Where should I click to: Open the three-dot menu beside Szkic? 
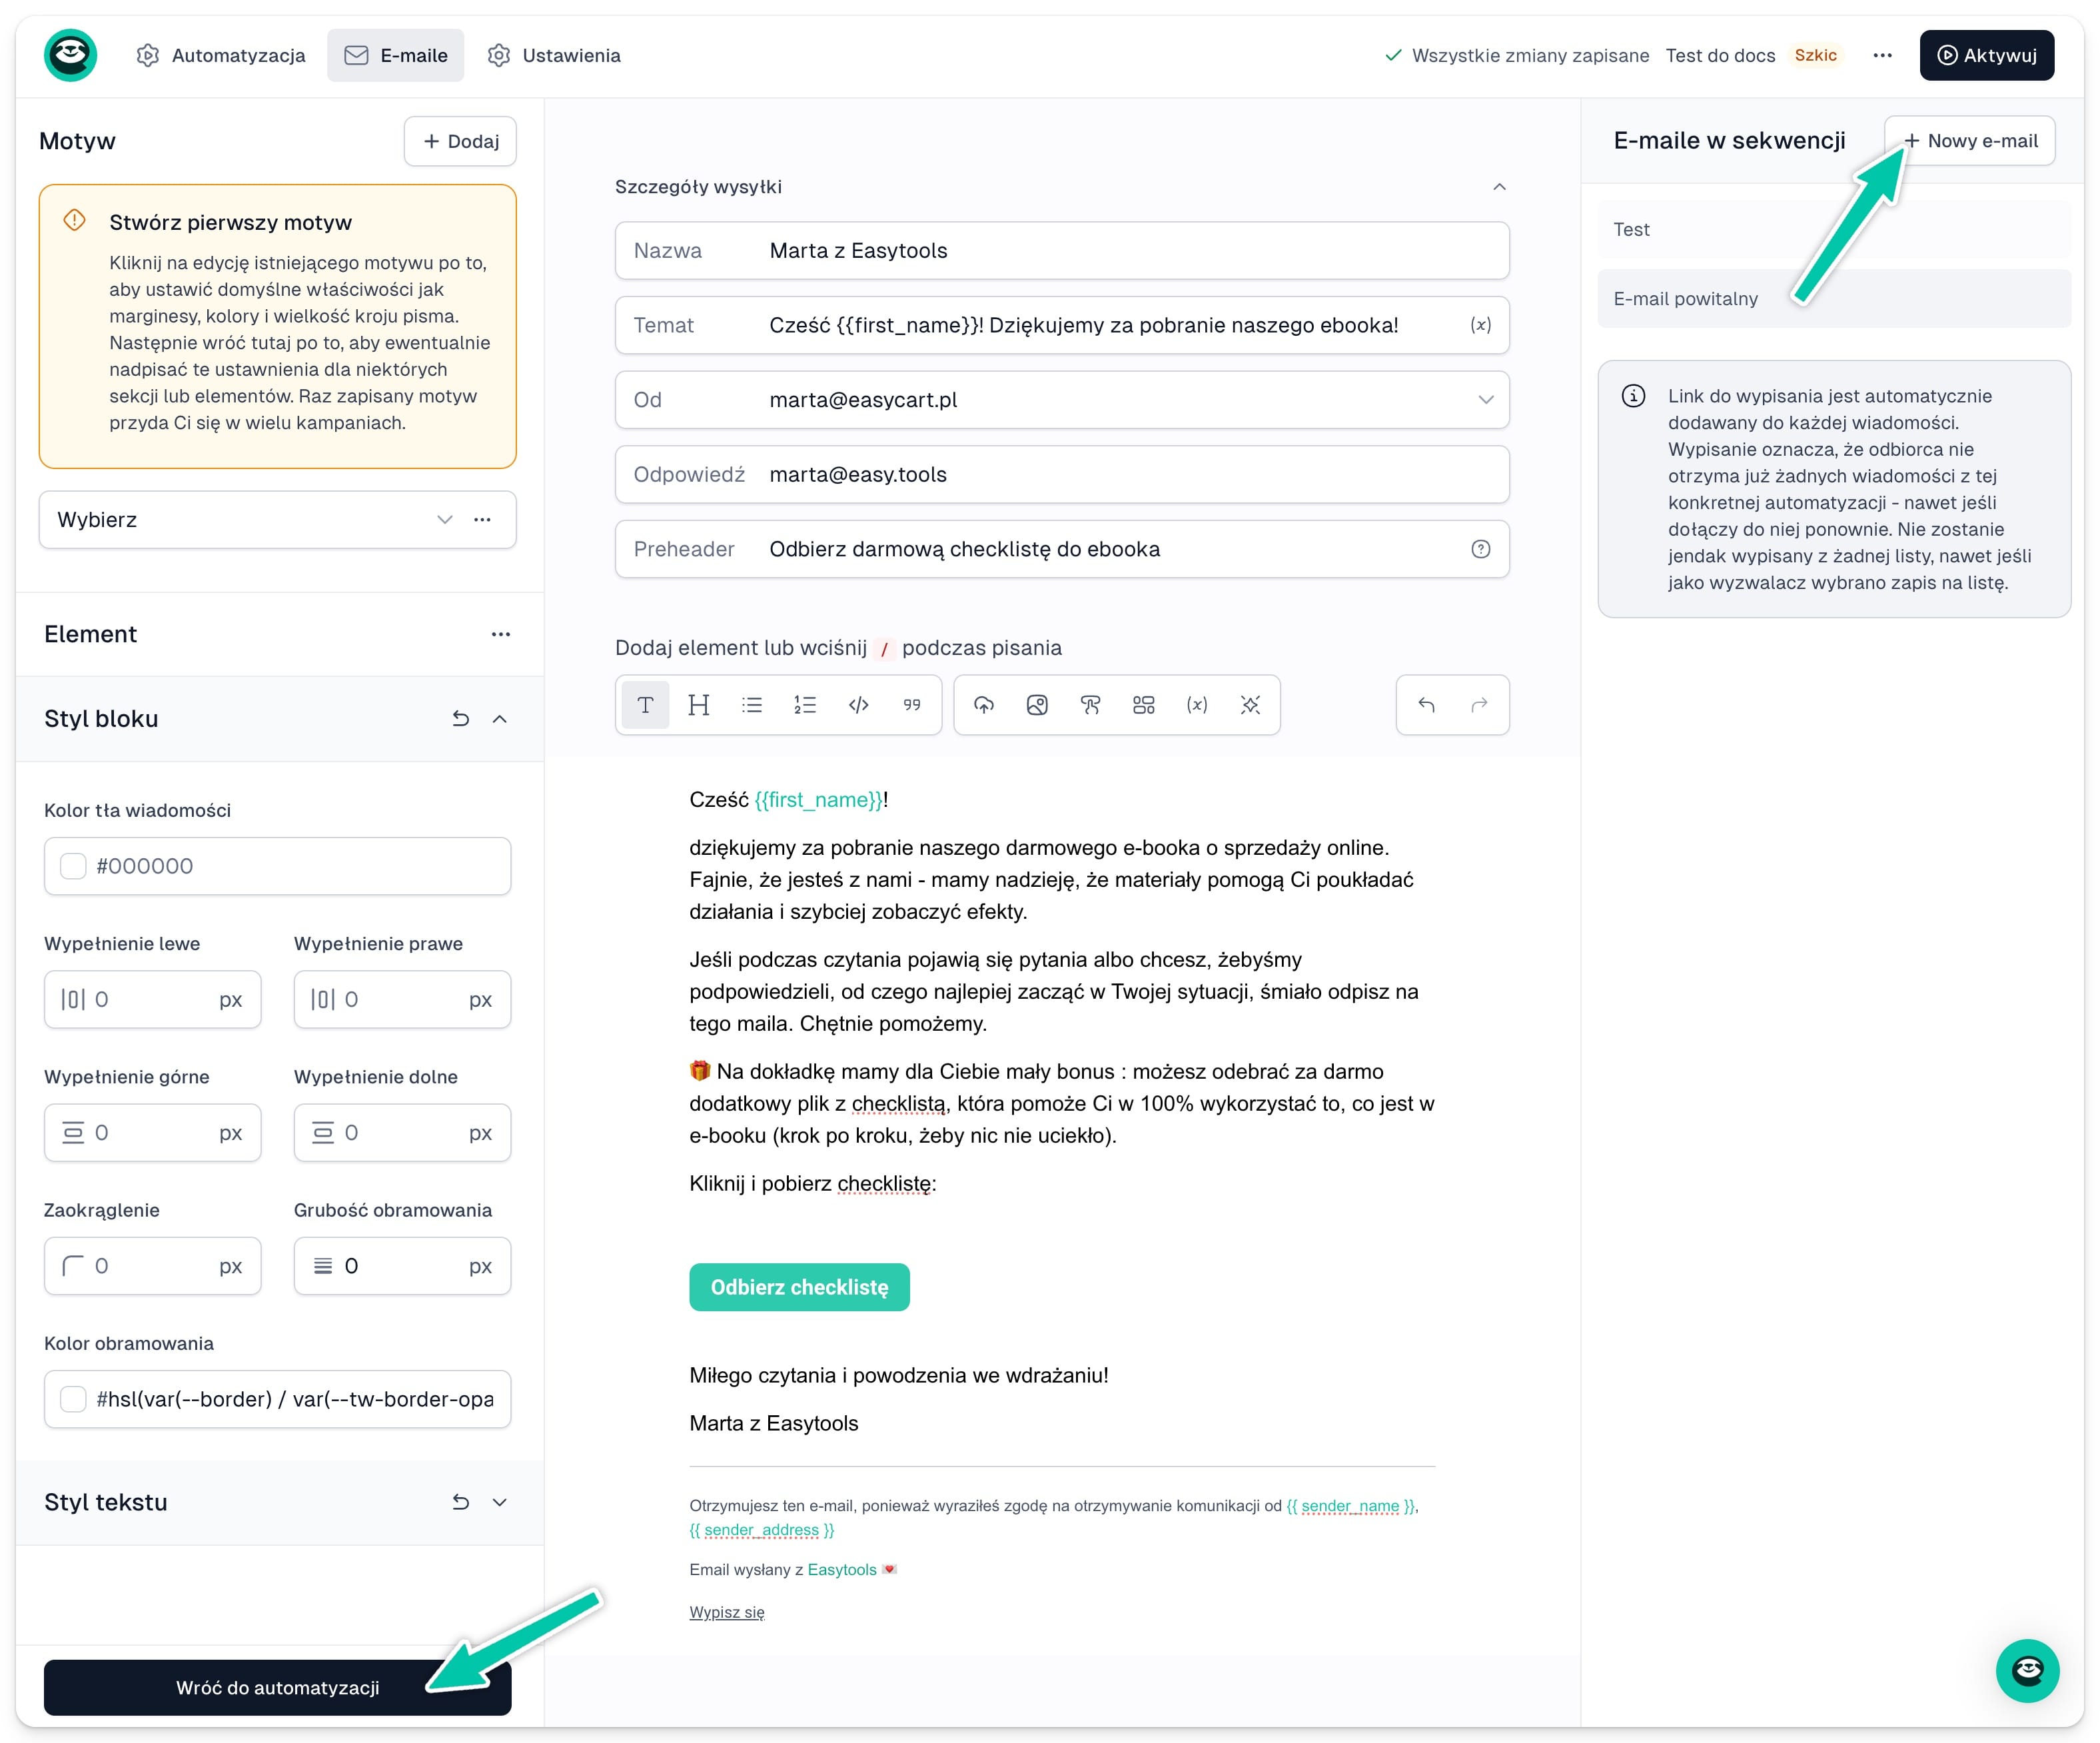tap(1882, 55)
